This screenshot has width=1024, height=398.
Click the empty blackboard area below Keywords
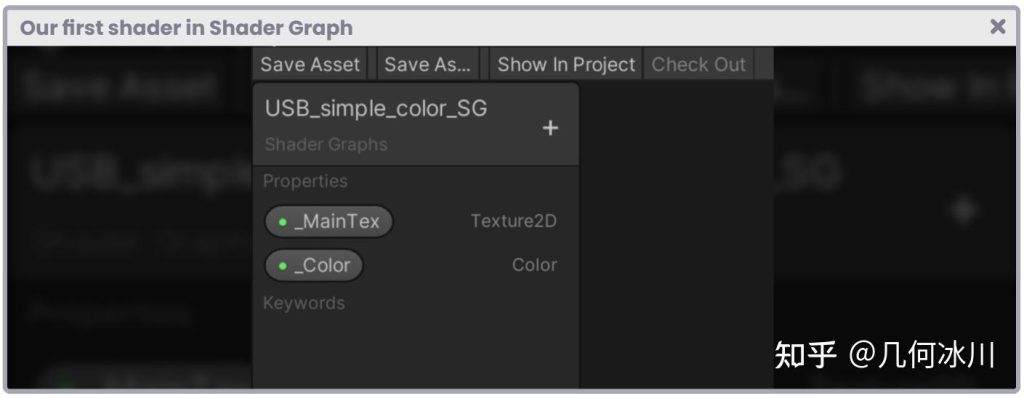click(x=415, y=353)
